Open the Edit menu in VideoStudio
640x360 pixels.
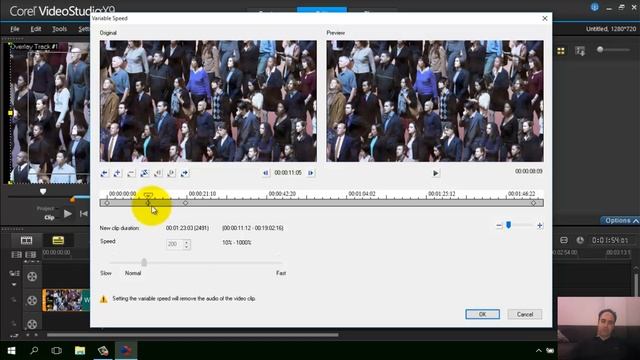tap(36, 29)
